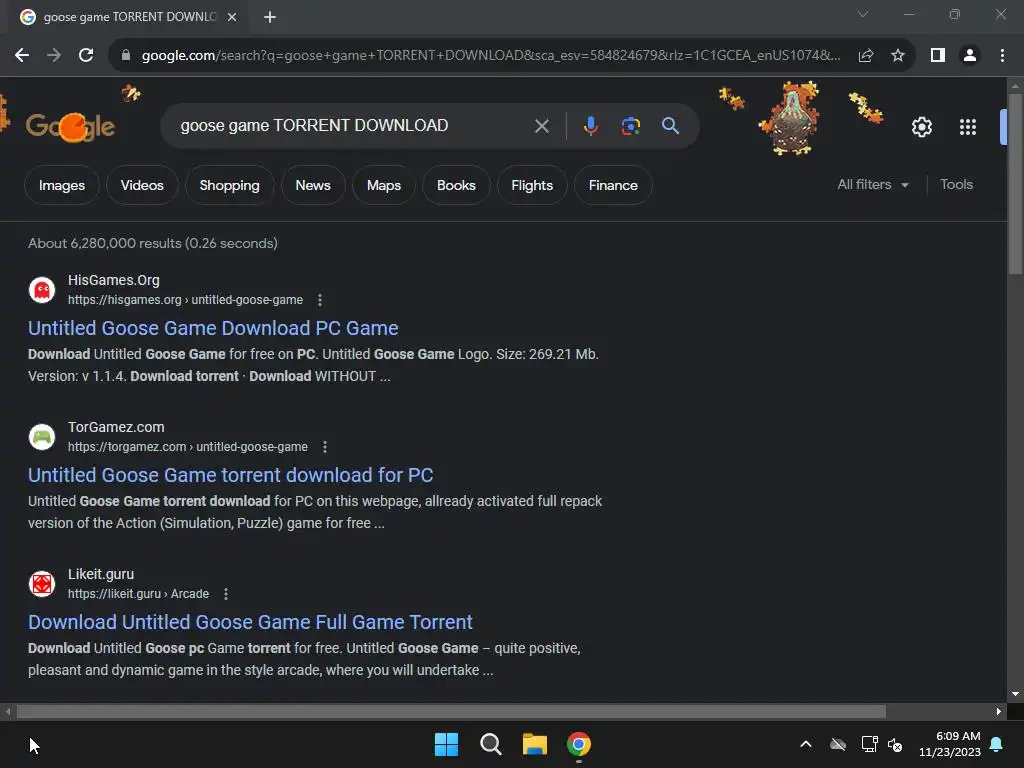The height and width of the screenshot is (768, 1024).
Task: Switch to Shopping results
Action: tap(229, 185)
